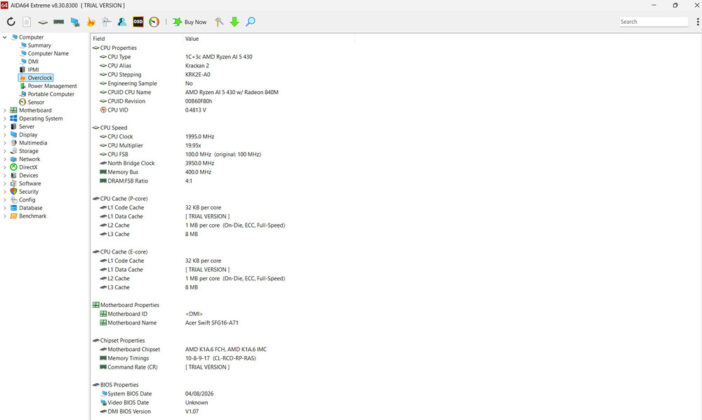Expand the DirectX tree node
Image resolution: width=702 pixels, height=420 pixels.
click(x=5, y=167)
